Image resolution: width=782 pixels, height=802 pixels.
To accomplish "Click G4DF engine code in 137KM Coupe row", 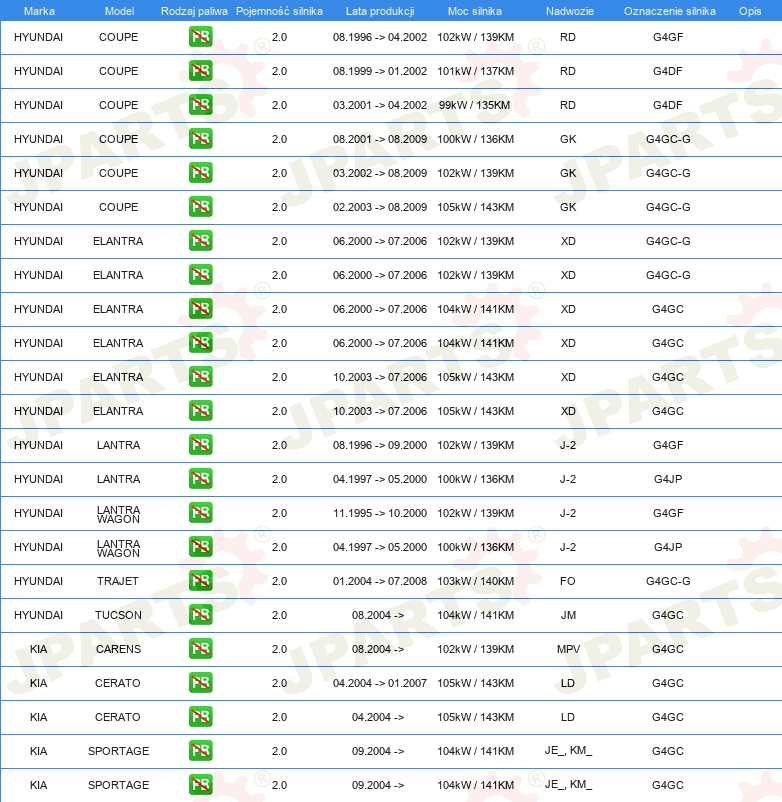I will tap(668, 71).
